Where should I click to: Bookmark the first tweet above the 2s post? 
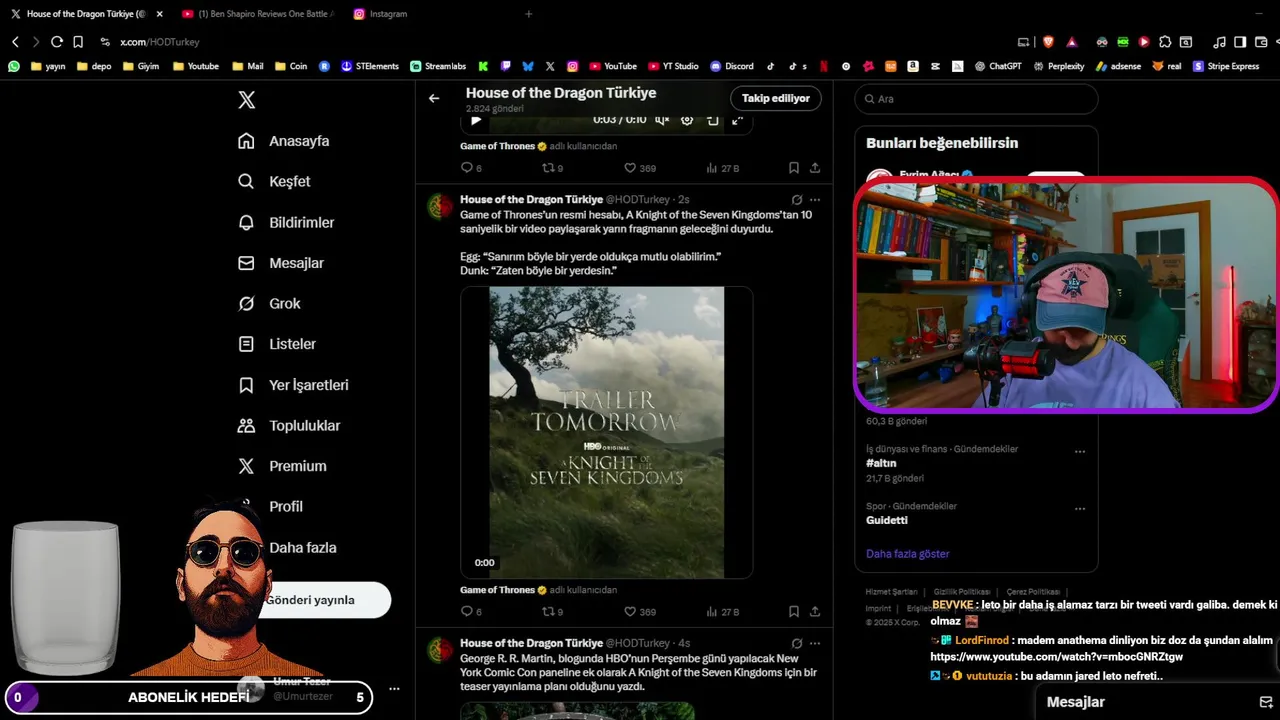(793, 168)
